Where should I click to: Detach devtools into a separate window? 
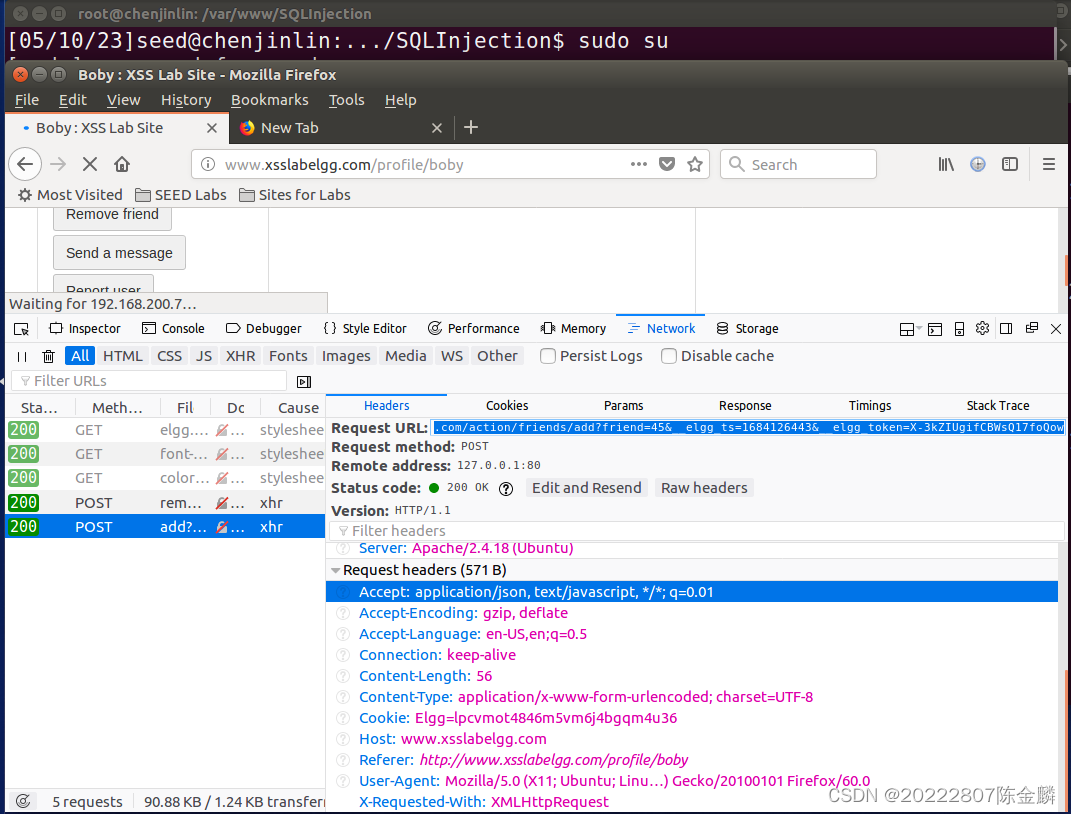pos(1032,328)
